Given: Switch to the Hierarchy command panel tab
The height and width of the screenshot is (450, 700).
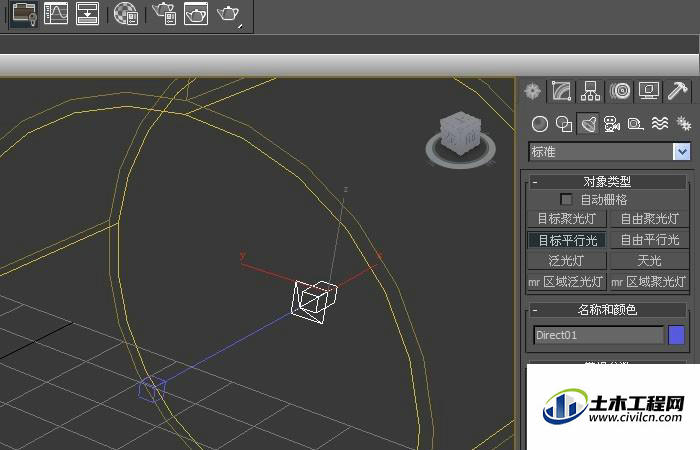Looking at the screenshot, I should click(590, 91).
